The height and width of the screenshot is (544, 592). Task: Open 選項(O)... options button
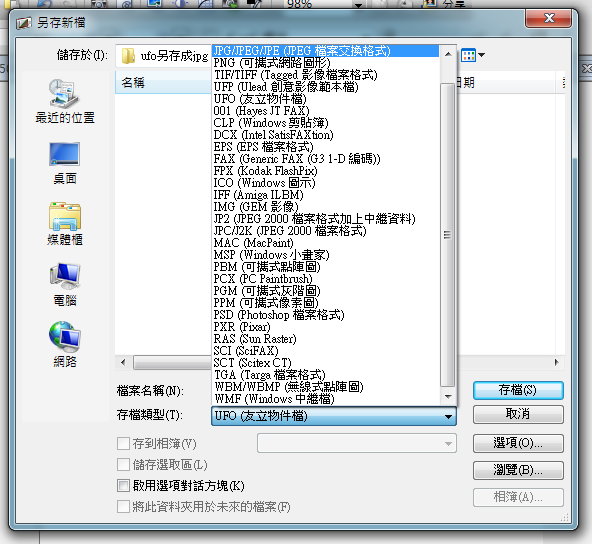click(x=518, y=443)
